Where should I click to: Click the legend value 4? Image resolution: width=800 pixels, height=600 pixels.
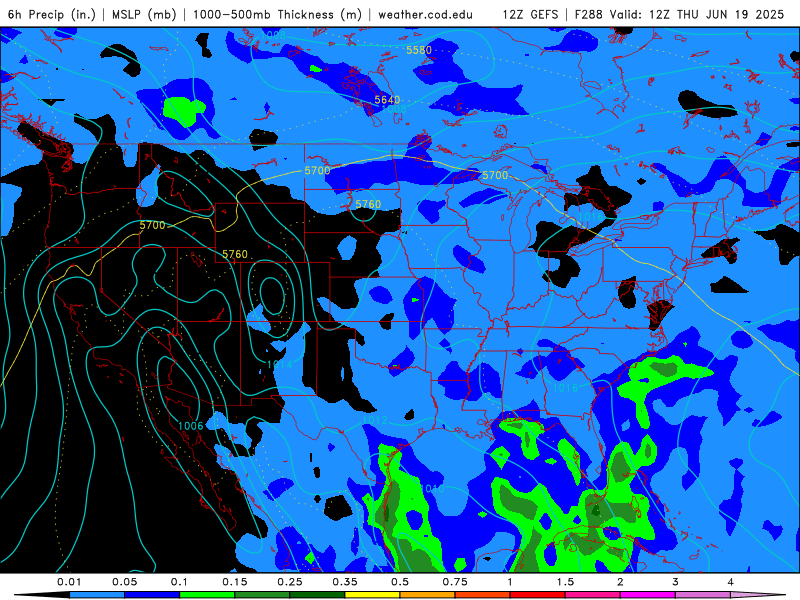tap(731, 582)
